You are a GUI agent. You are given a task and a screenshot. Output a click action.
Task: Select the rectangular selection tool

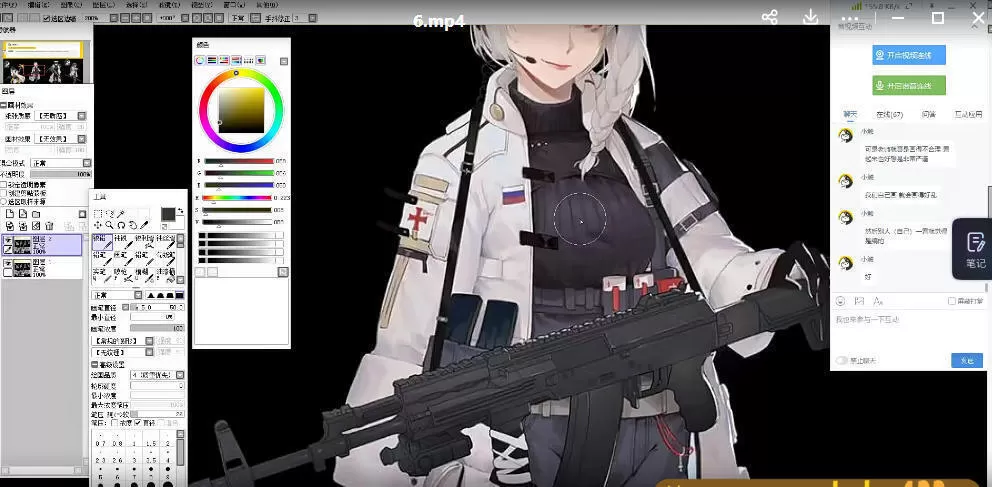click(x=98, y=213)
